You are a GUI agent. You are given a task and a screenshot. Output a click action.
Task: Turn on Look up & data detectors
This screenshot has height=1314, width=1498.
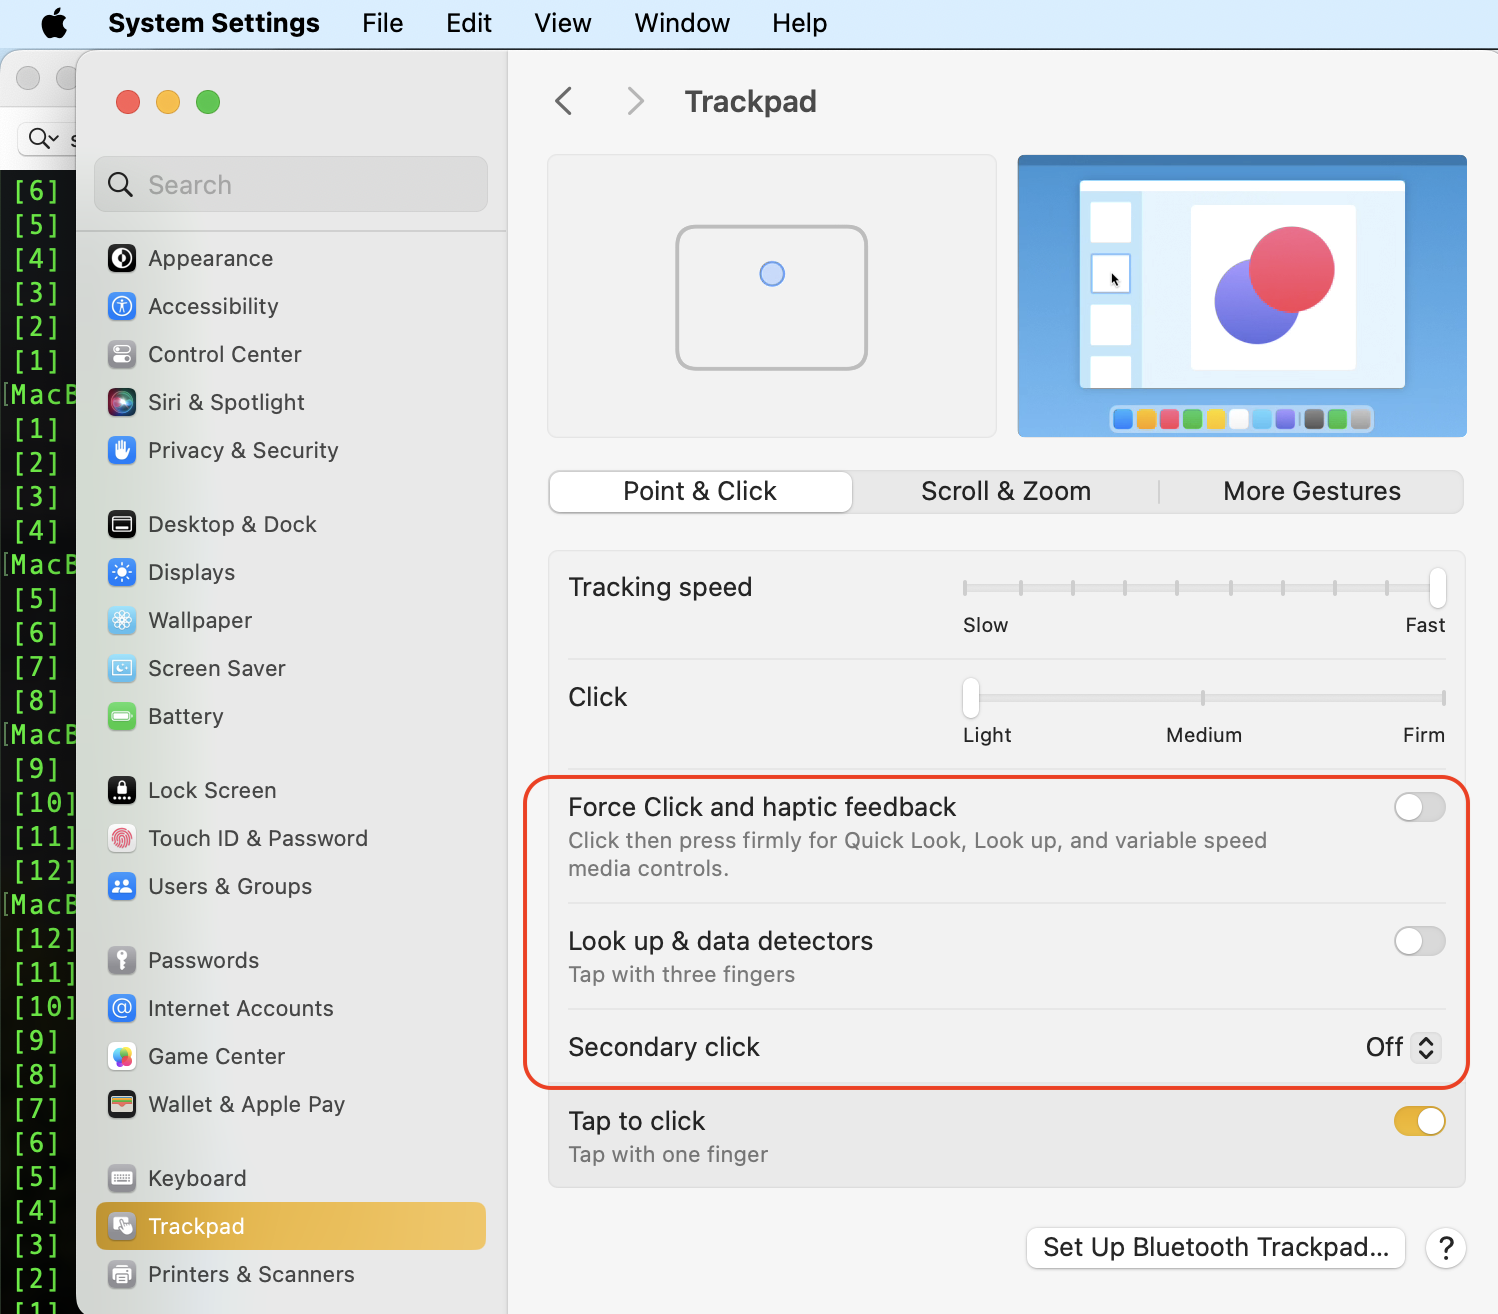(1419, 941)
